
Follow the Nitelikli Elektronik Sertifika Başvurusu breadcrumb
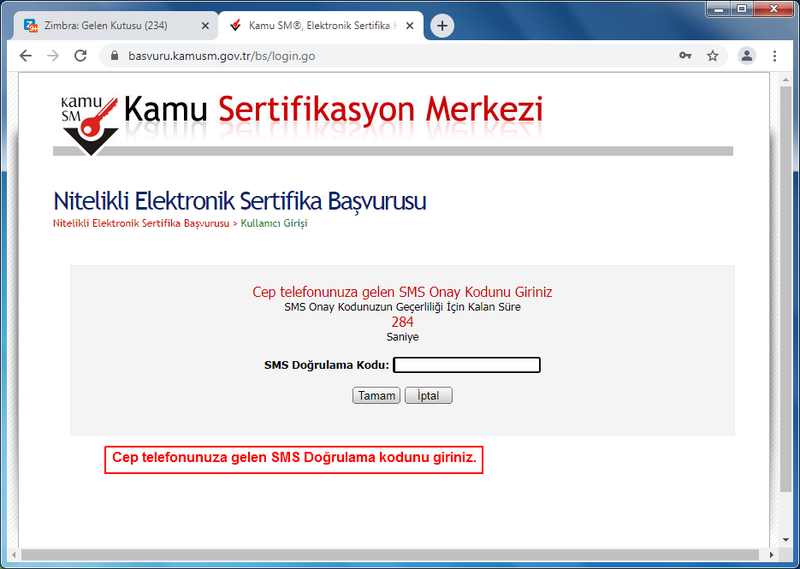141,223
